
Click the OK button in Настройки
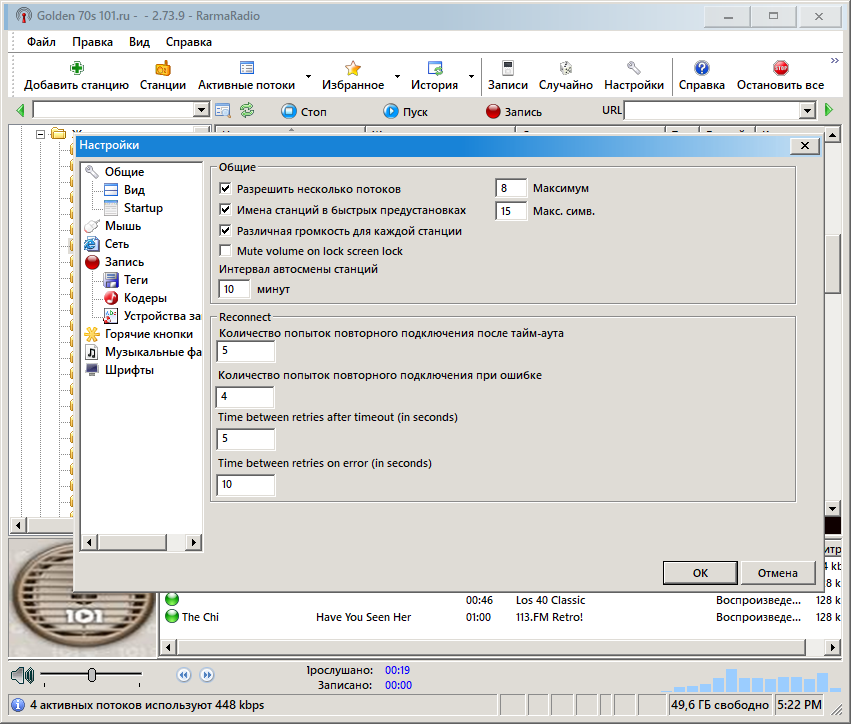click(700, 573)
